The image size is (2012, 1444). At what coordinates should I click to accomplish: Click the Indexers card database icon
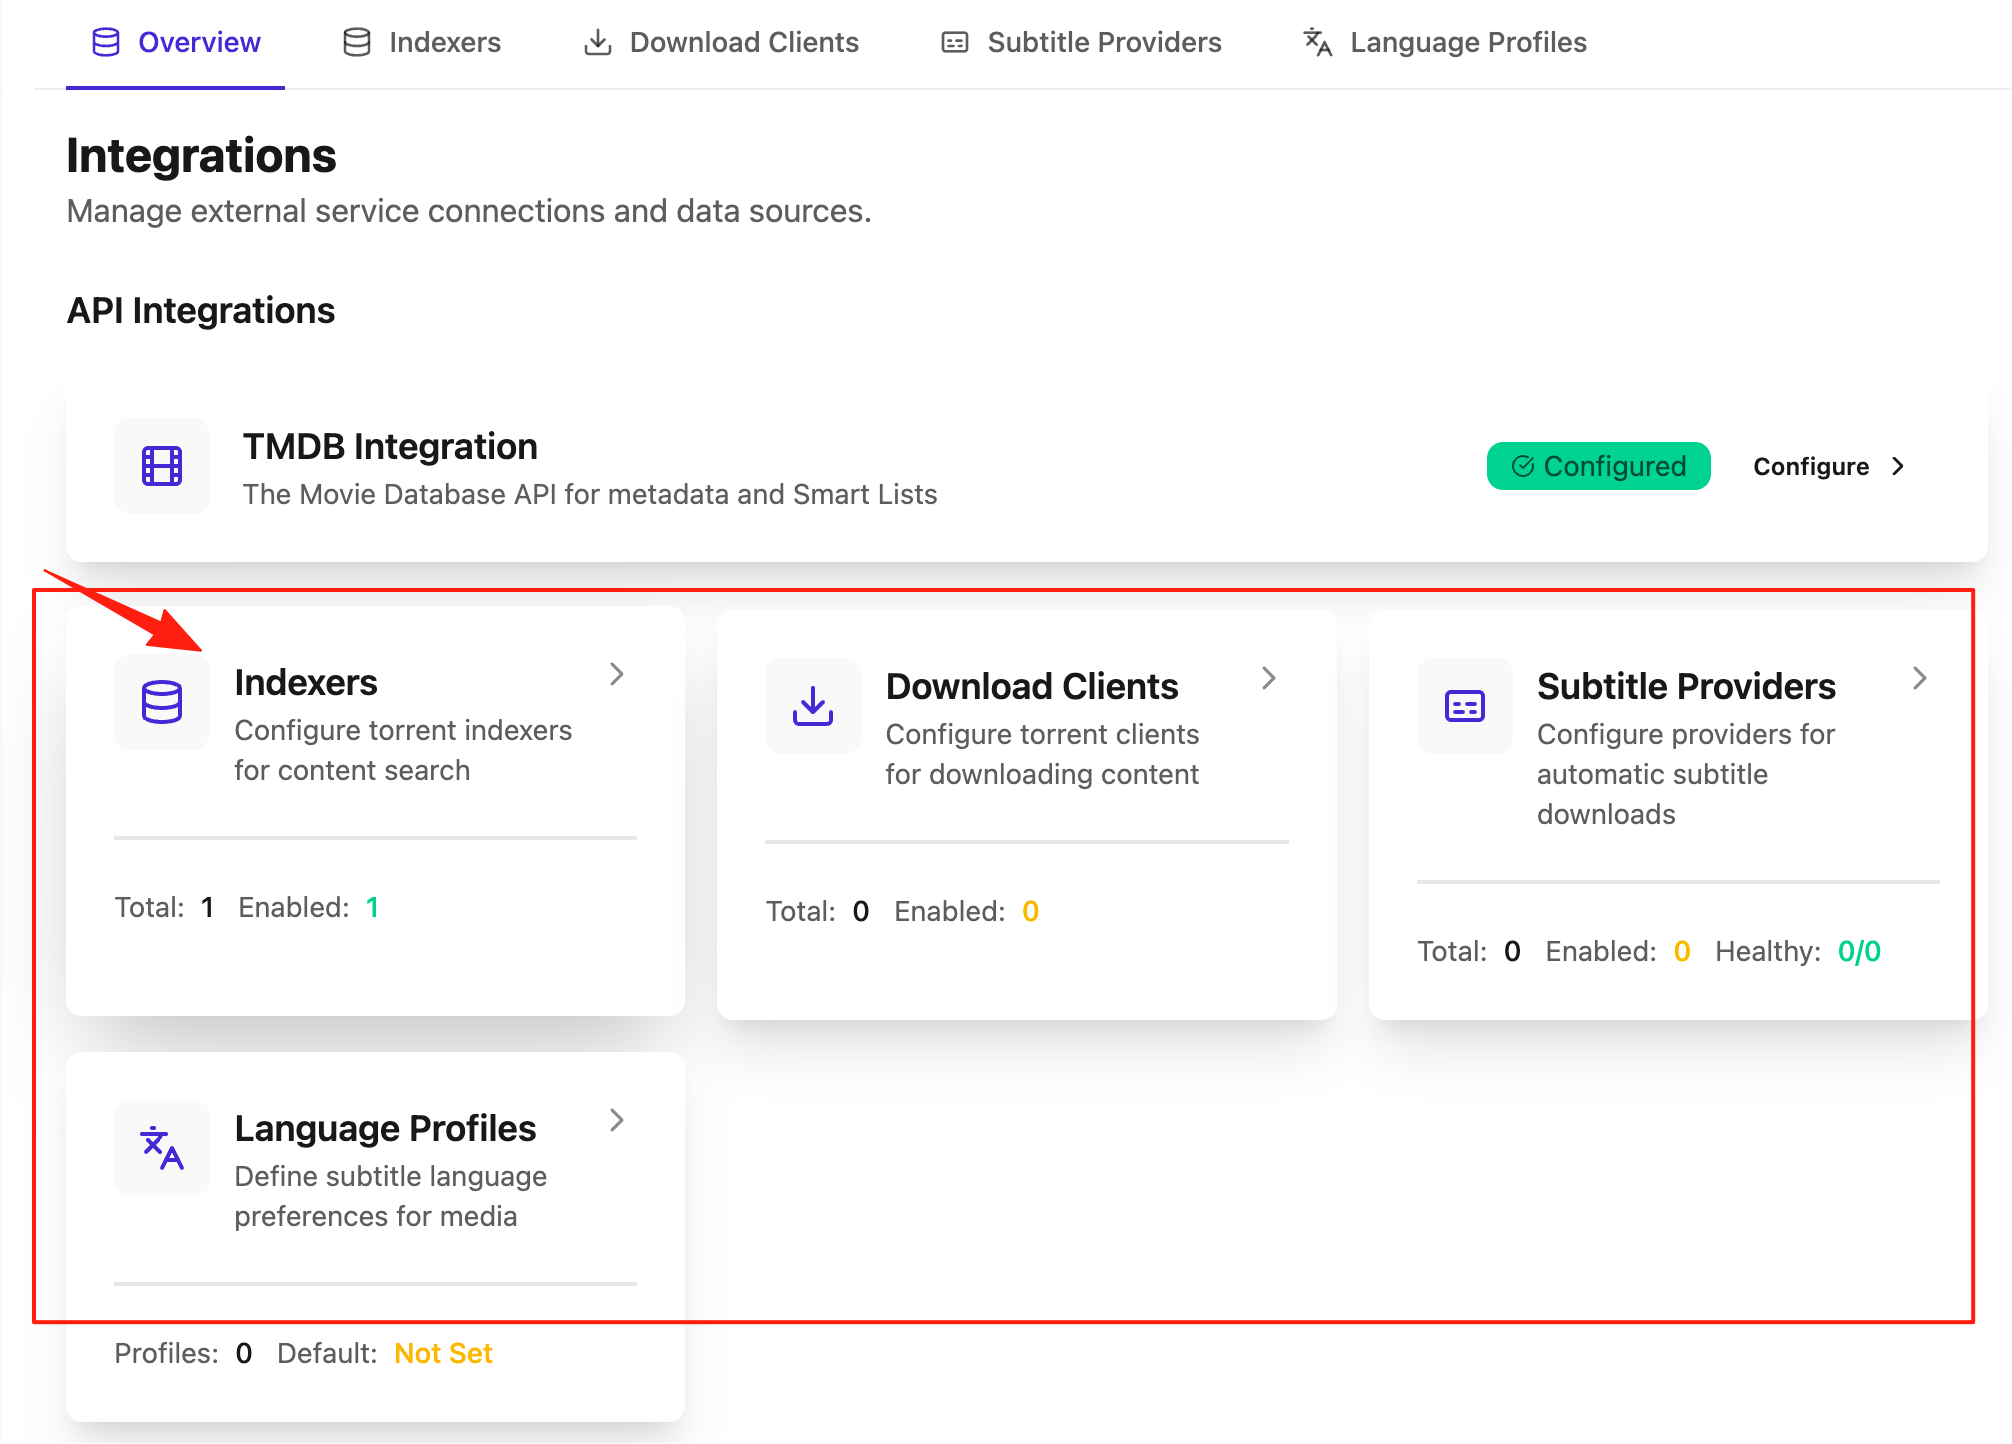click(x=162, y=702)
